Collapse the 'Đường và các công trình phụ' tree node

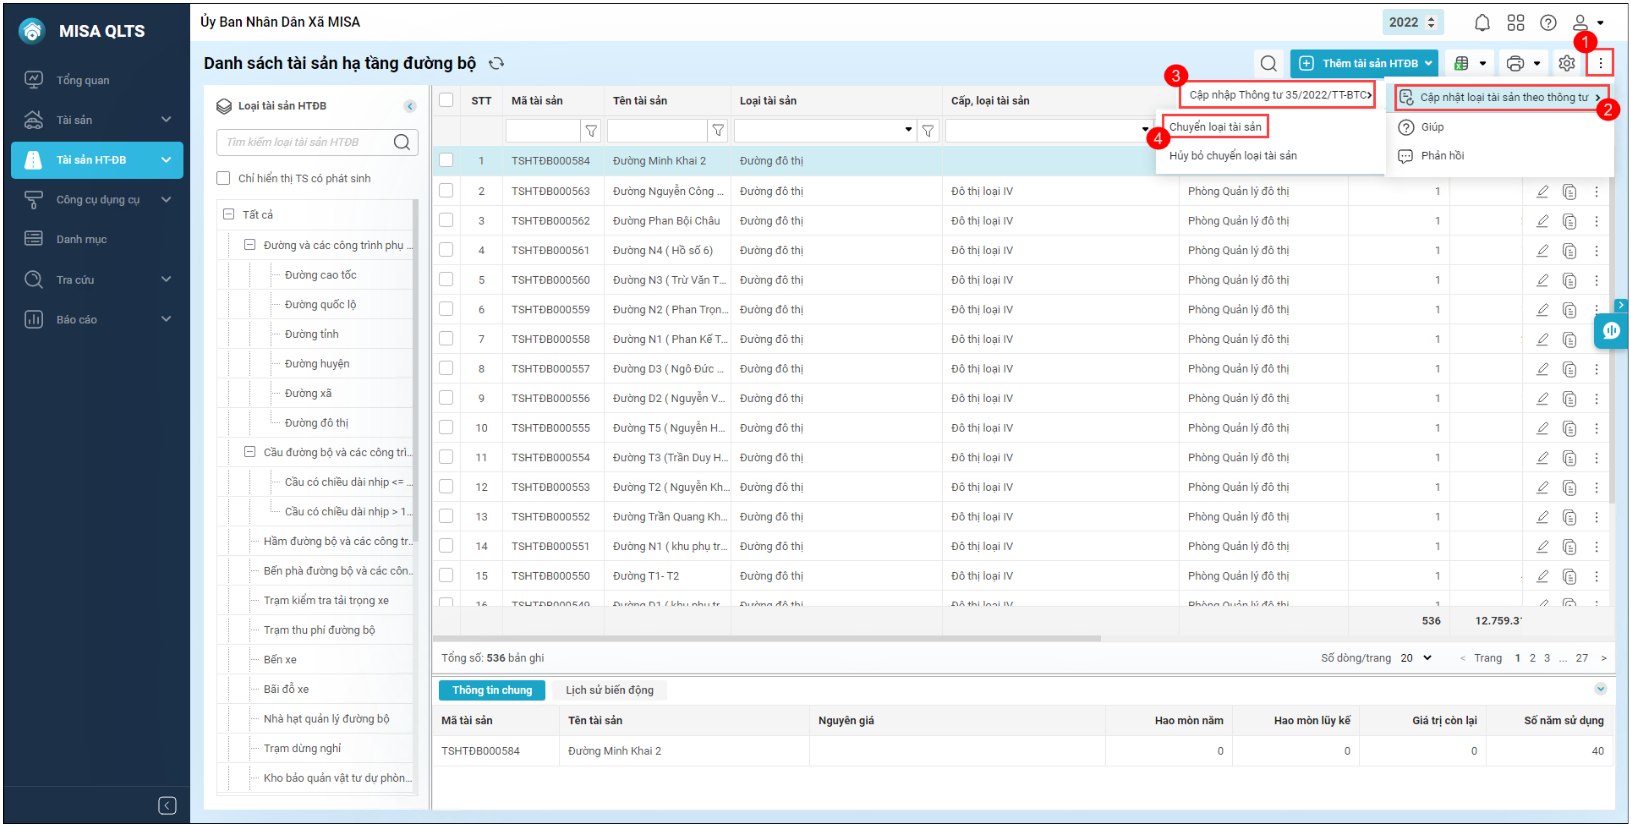pos(250,245)
